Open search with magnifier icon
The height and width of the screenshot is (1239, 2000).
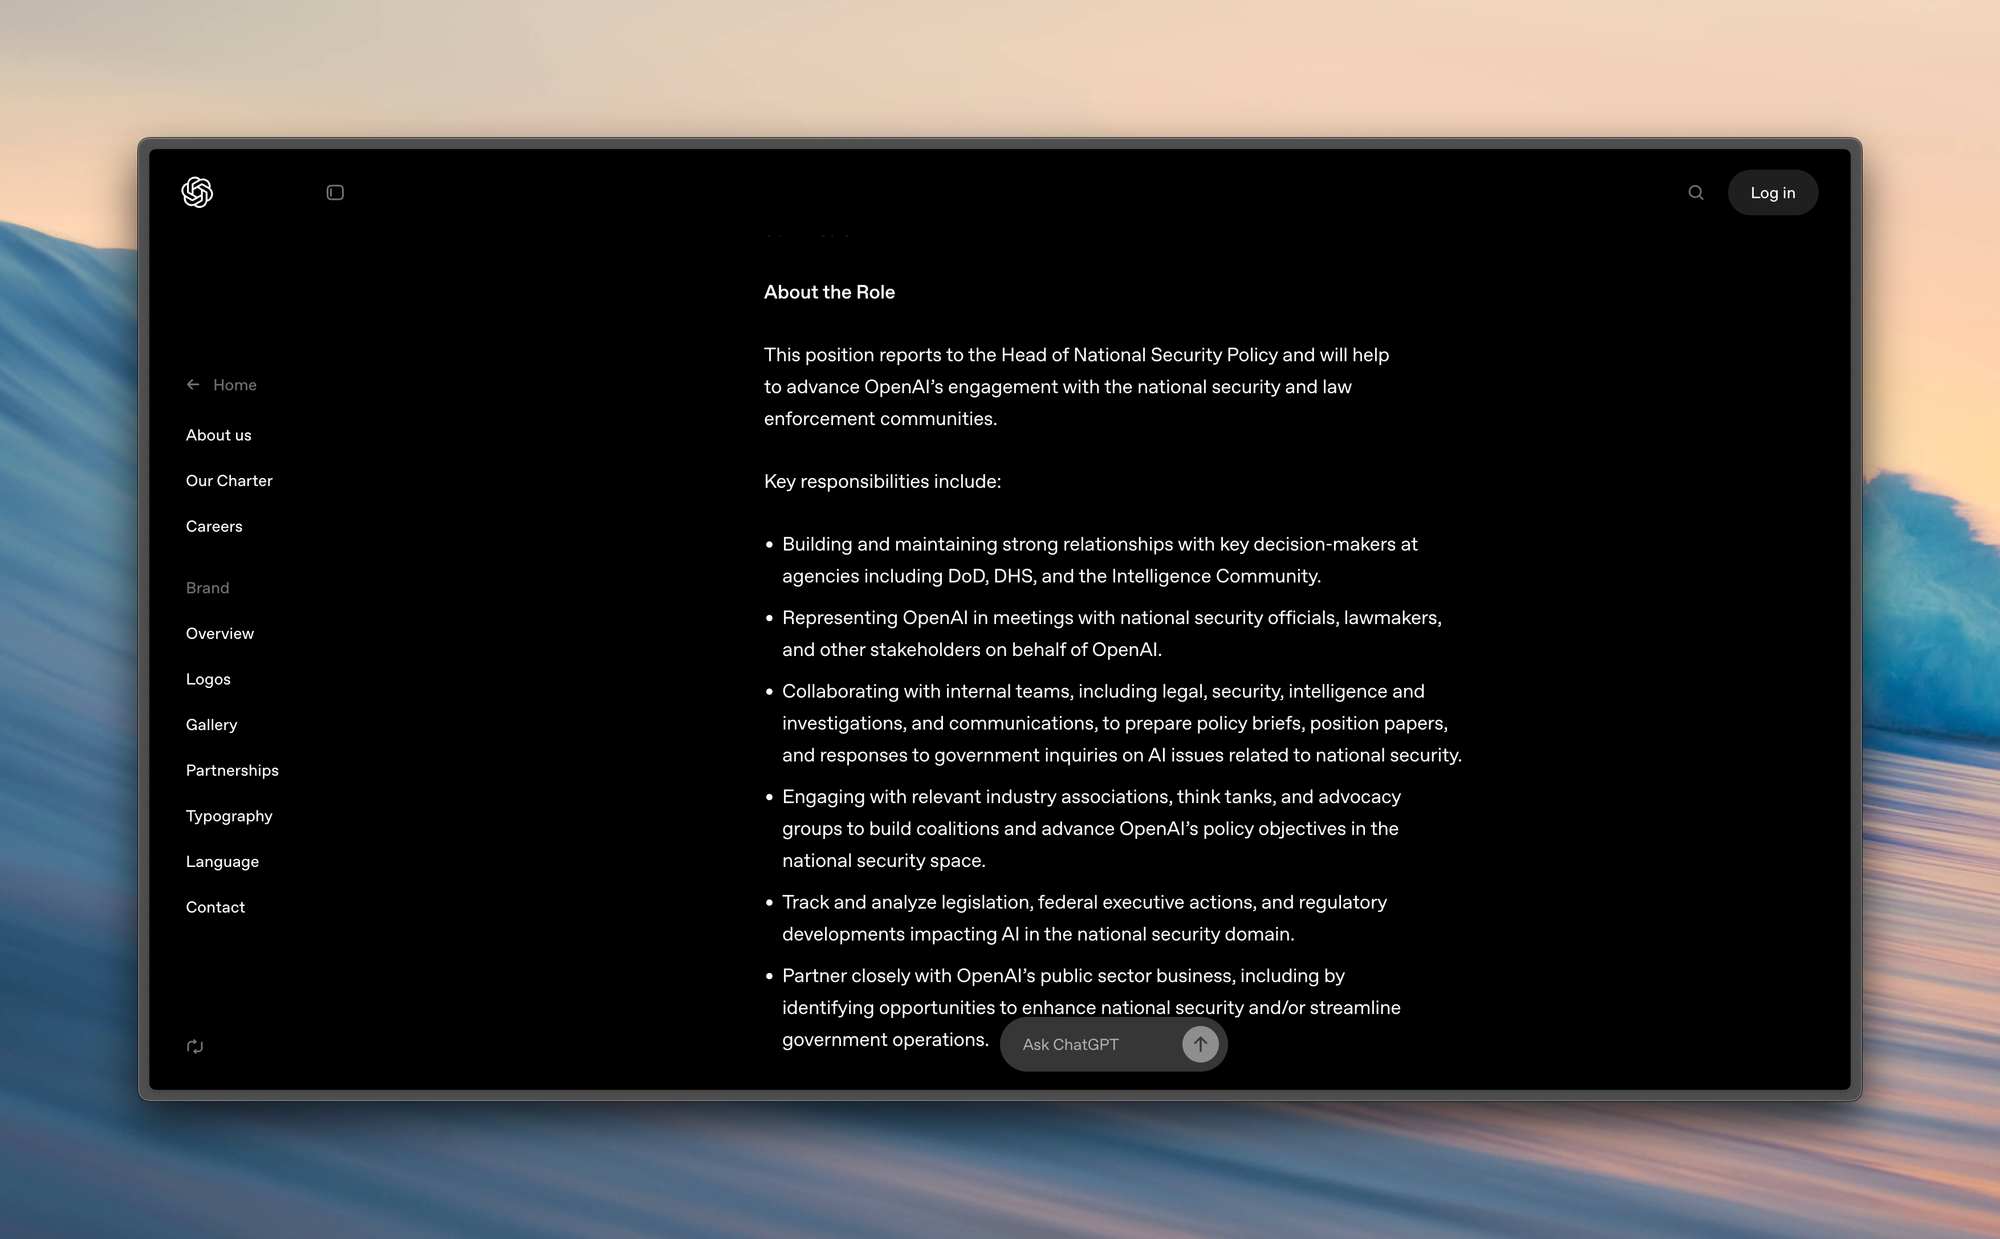point(1696,192)
